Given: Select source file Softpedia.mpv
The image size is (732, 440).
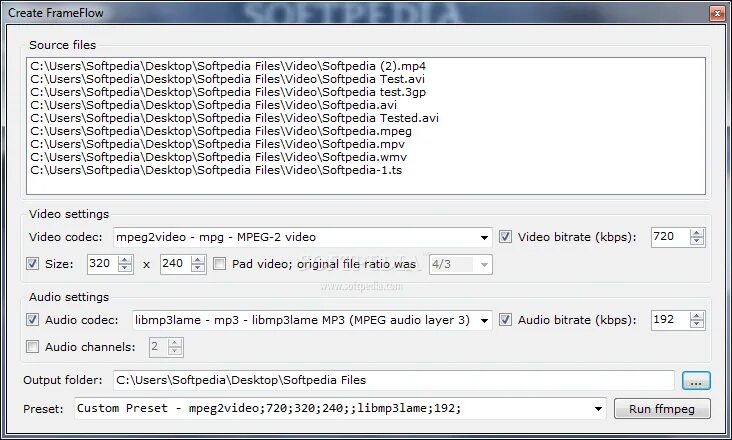Looking at the screenshot, I should pos(218,144).
